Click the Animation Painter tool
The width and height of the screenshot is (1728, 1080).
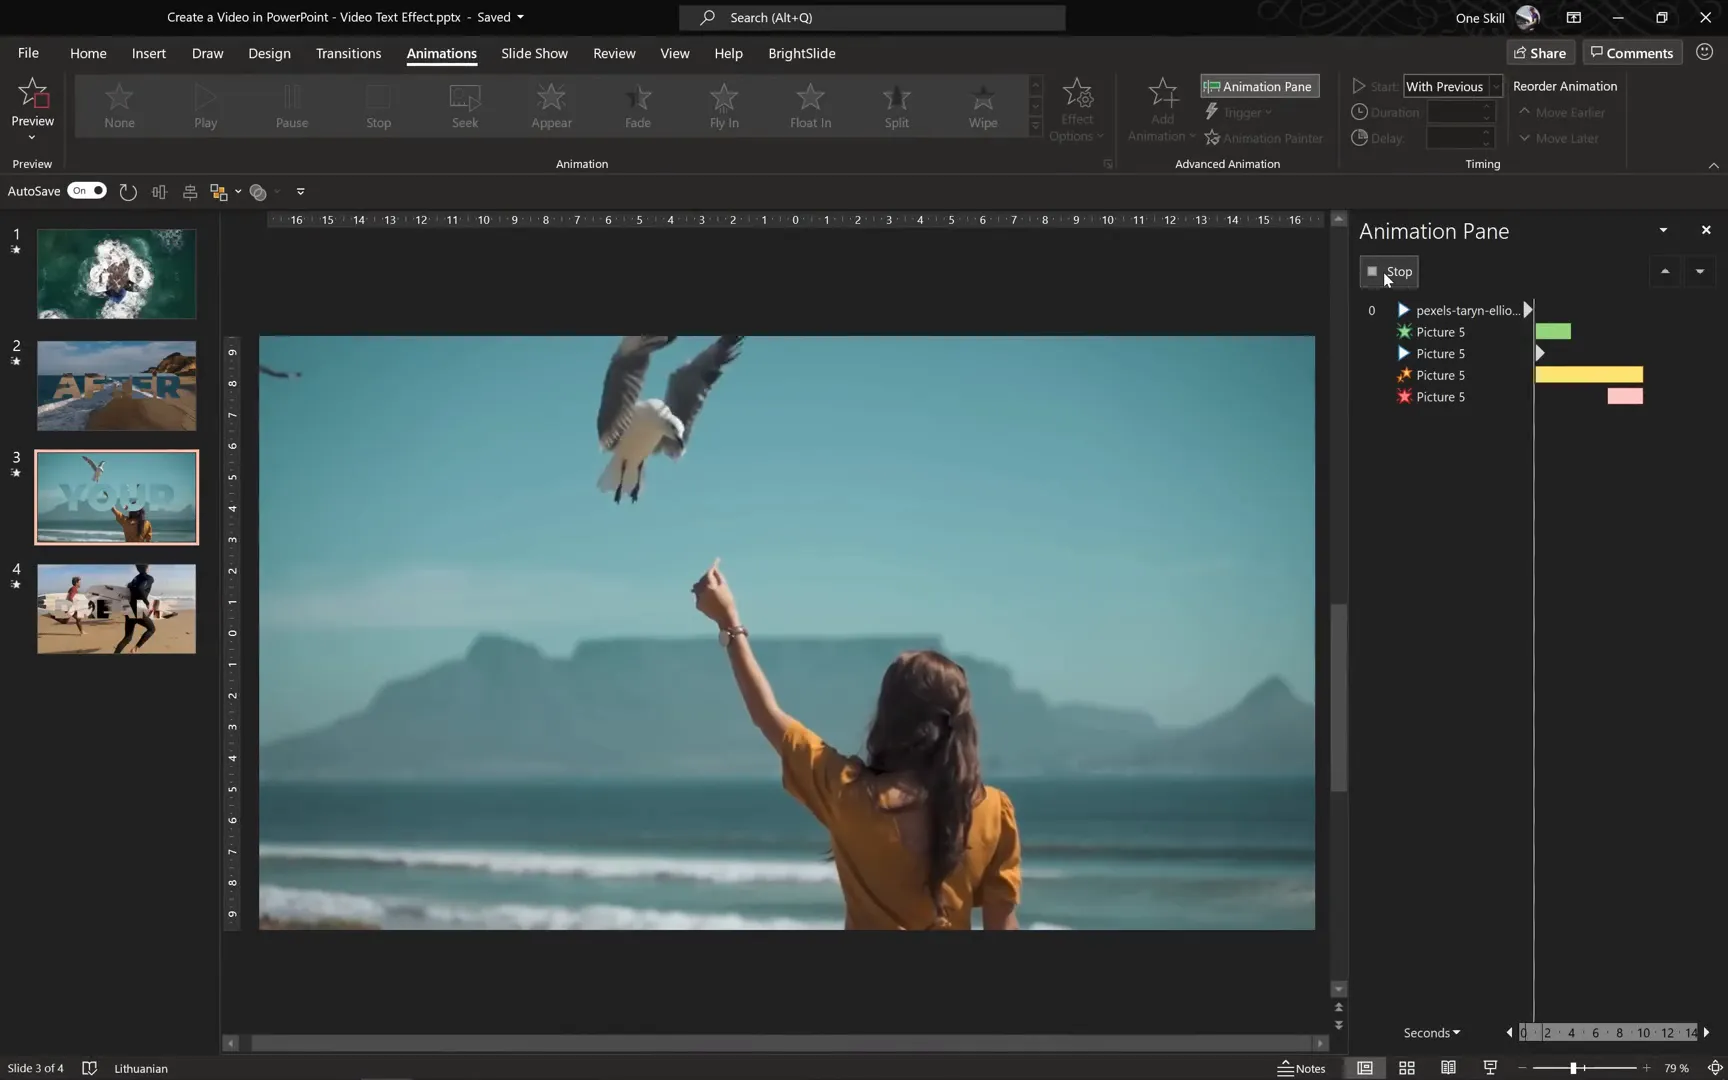click(1263, 138)
